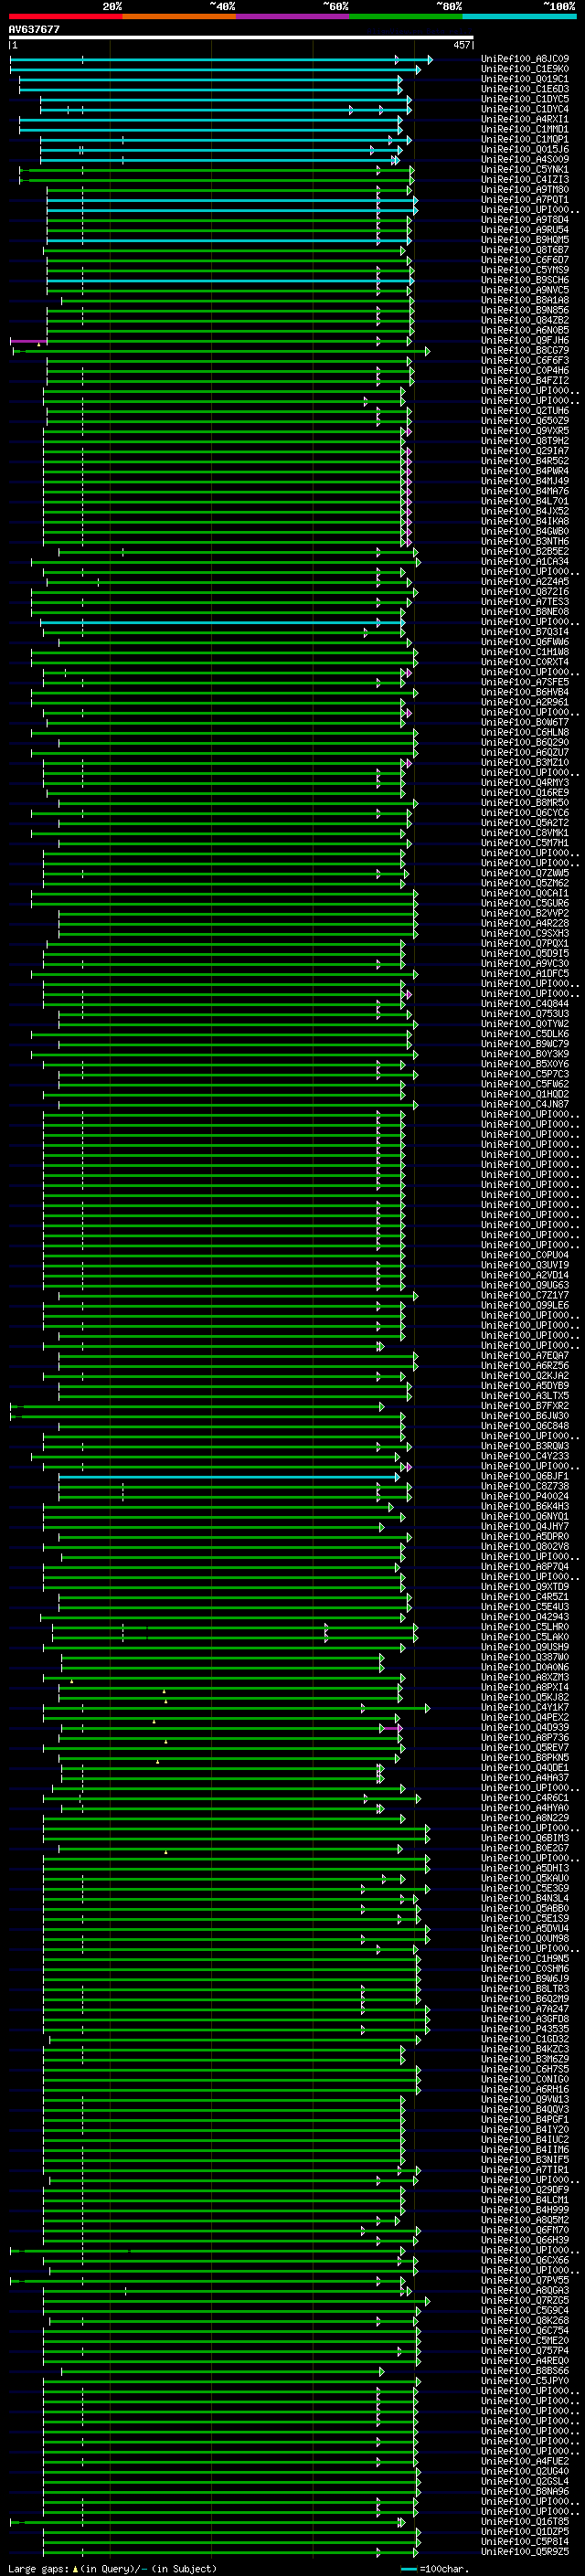Open hit UniRef100_C1DYC5
The height and width of the screenshot is (2576, 585).
(x=525, y=99)
